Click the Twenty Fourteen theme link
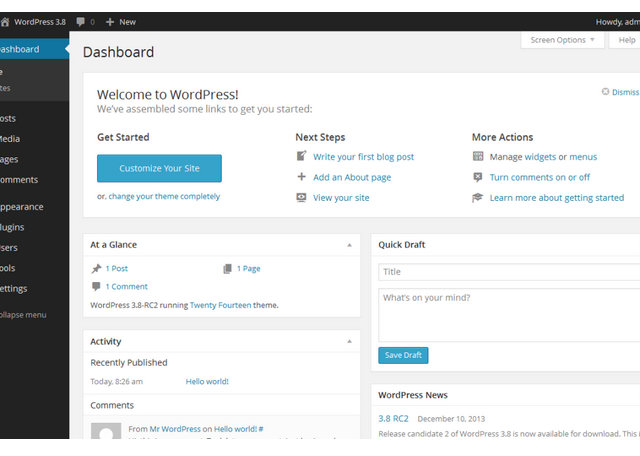 pos(220,305)
